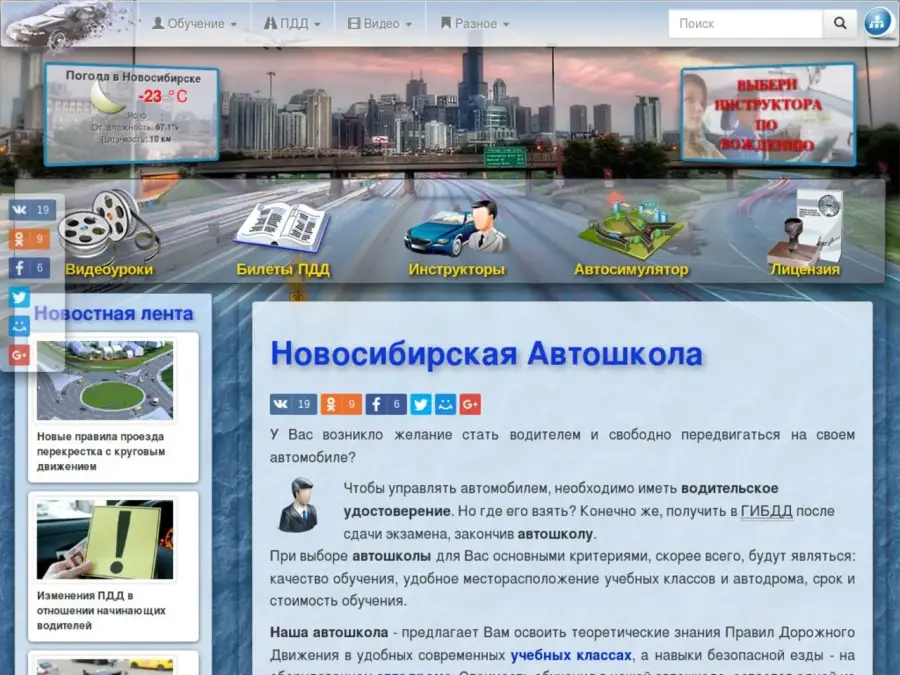Click the Билеты ПДД book icon
The height and width of the screenshot is (675, 900).
coord(282,226)
